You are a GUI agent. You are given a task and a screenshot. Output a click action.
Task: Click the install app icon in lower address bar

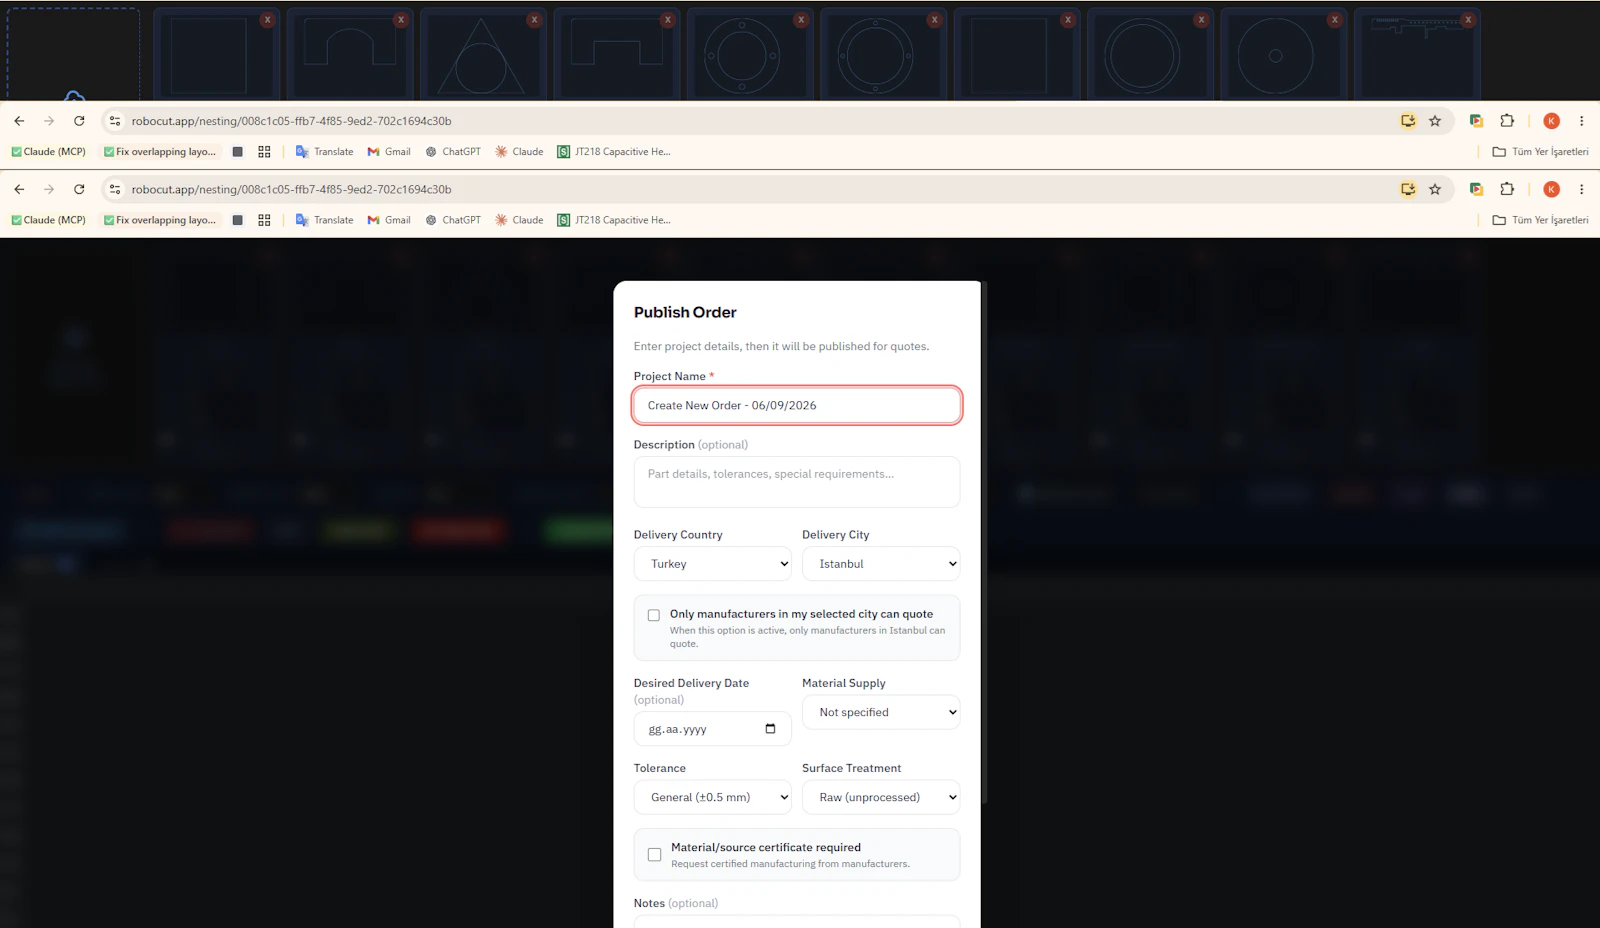[1408, 189]
